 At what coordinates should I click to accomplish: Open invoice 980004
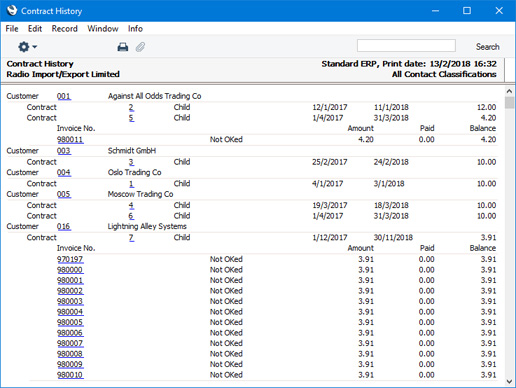point(70,312)
